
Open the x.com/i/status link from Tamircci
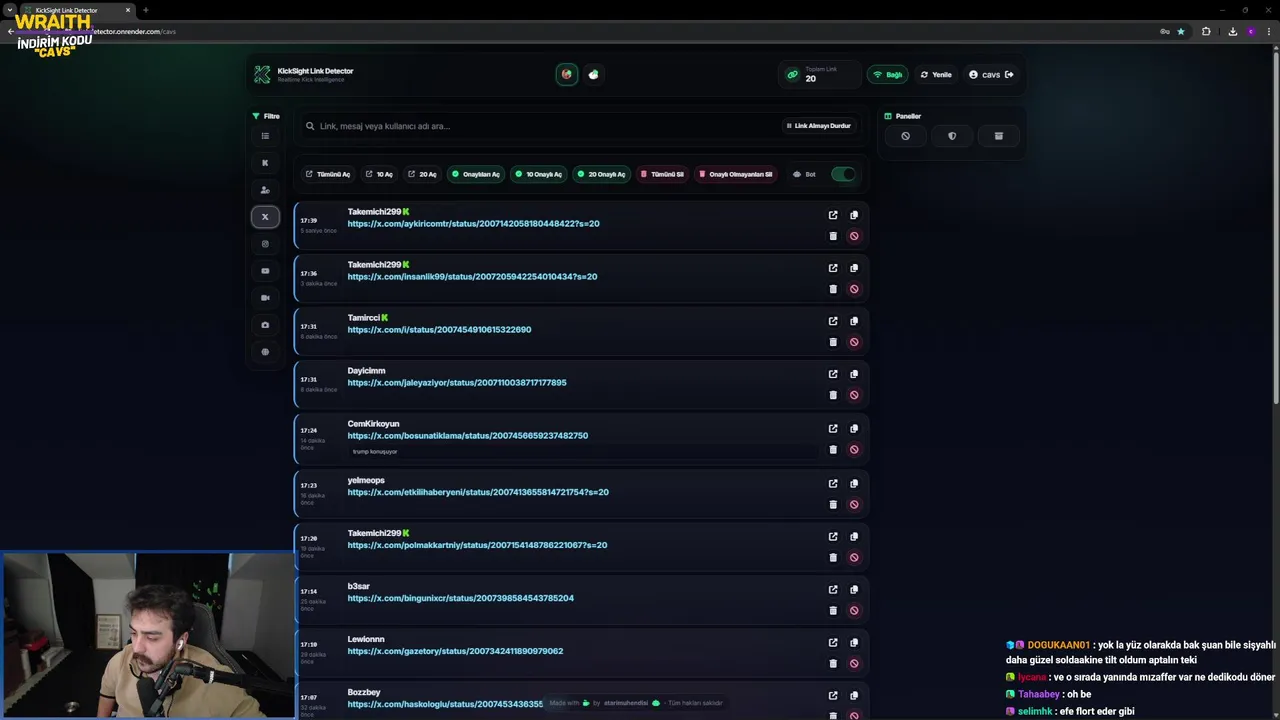(439, 330)
